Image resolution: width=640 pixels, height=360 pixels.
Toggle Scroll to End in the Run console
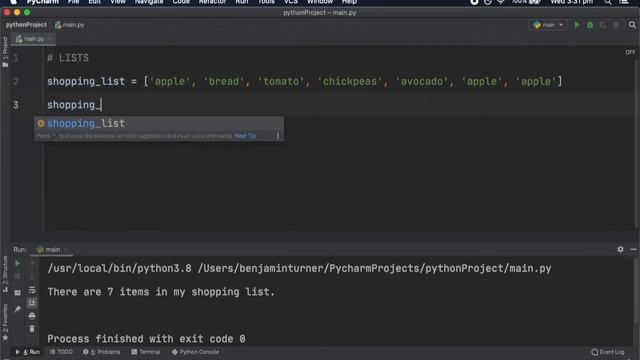click(x=32, y=302)
